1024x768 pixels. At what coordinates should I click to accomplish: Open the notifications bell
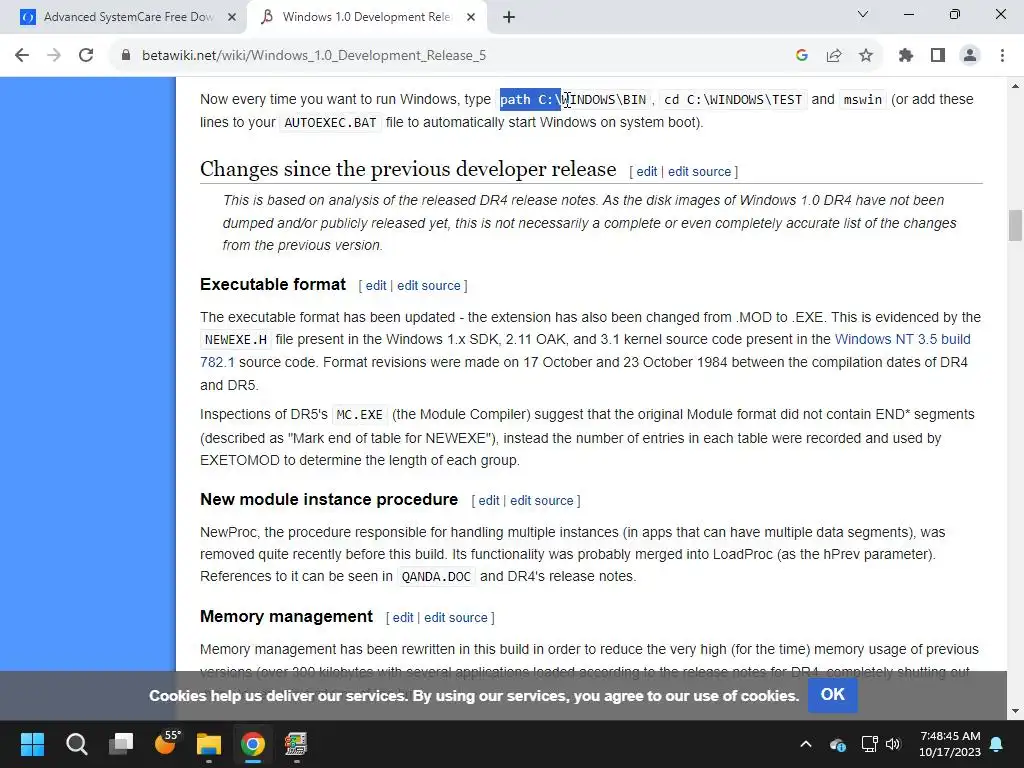tap(997, 744)
